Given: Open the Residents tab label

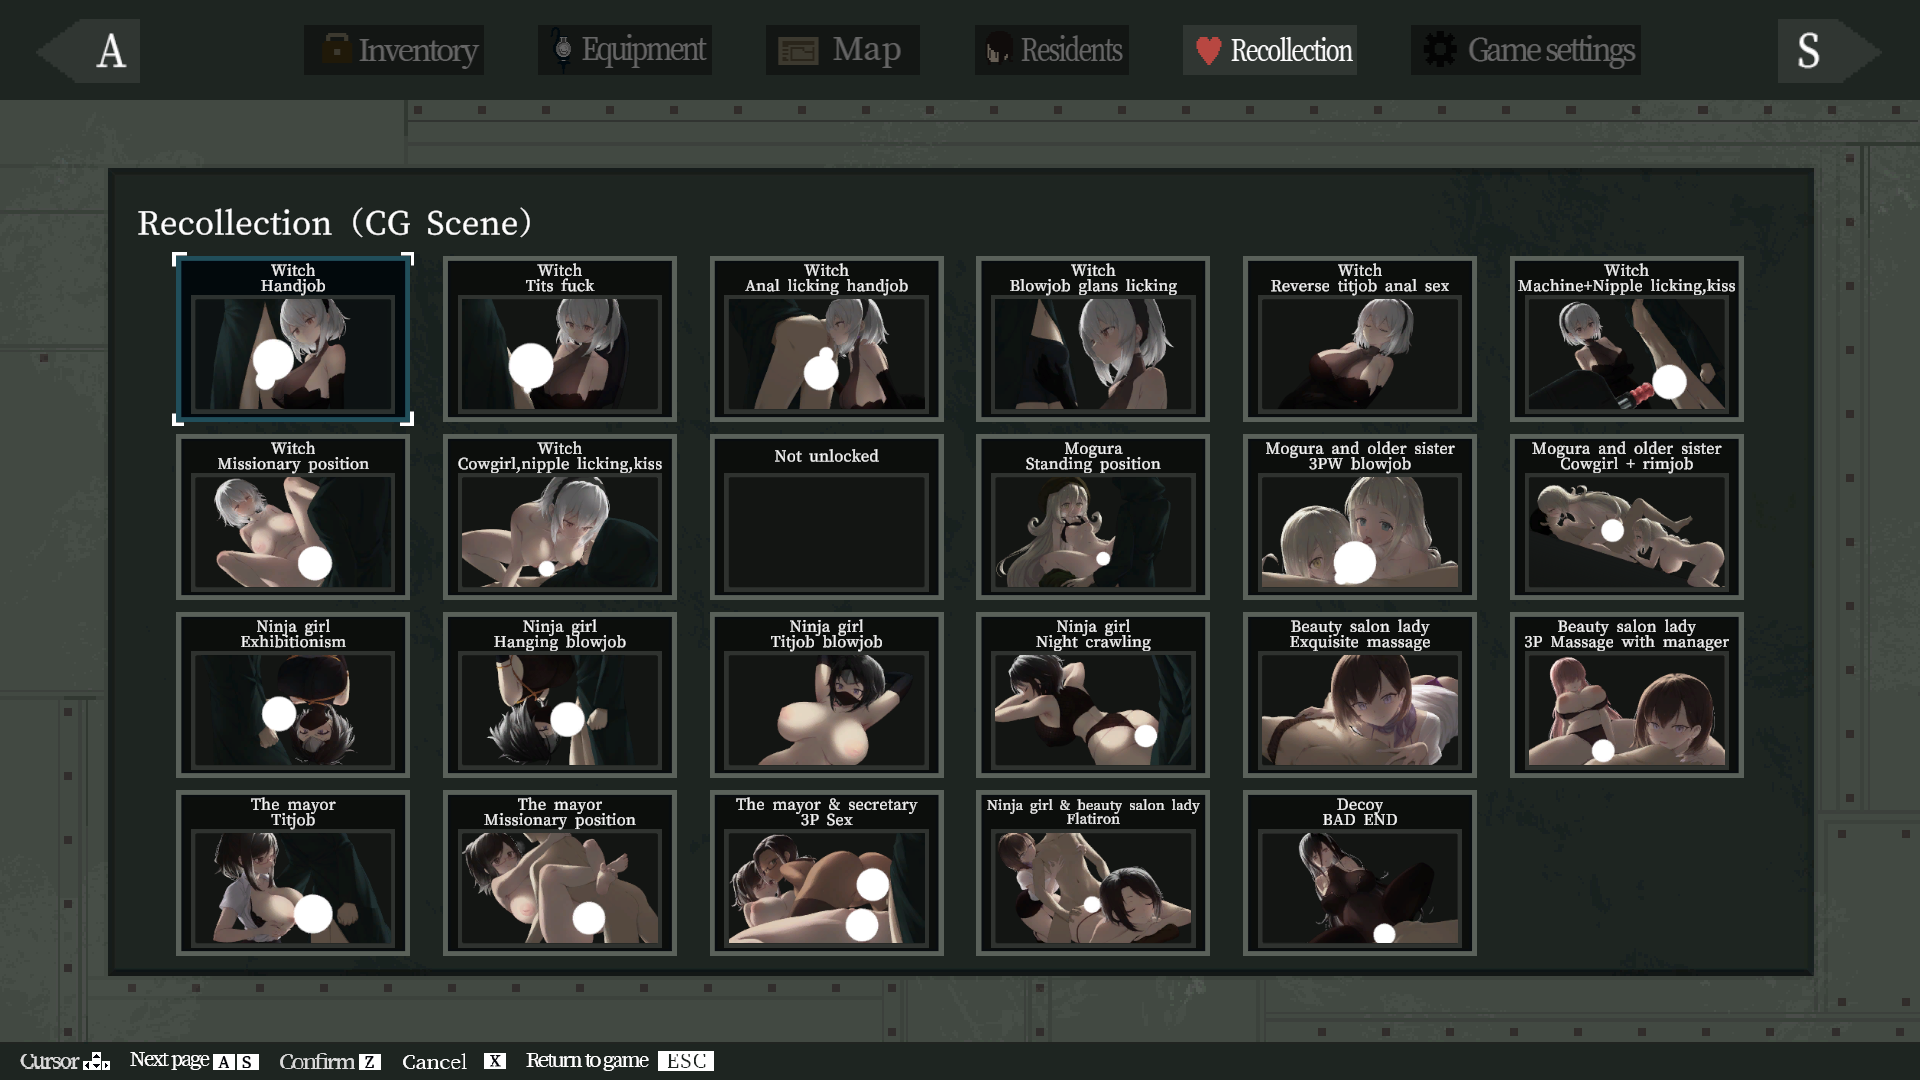Looking at the screenshot, I should pyautogui.click(x=1071, y=49).
